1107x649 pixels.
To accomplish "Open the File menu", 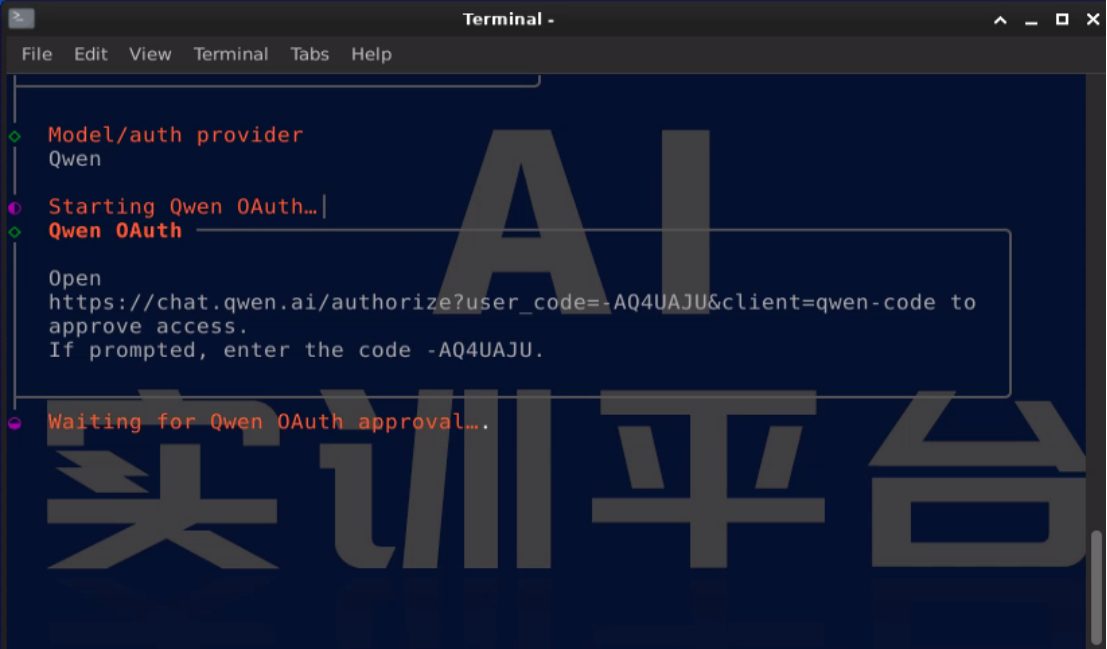I will tap(37, 54).
